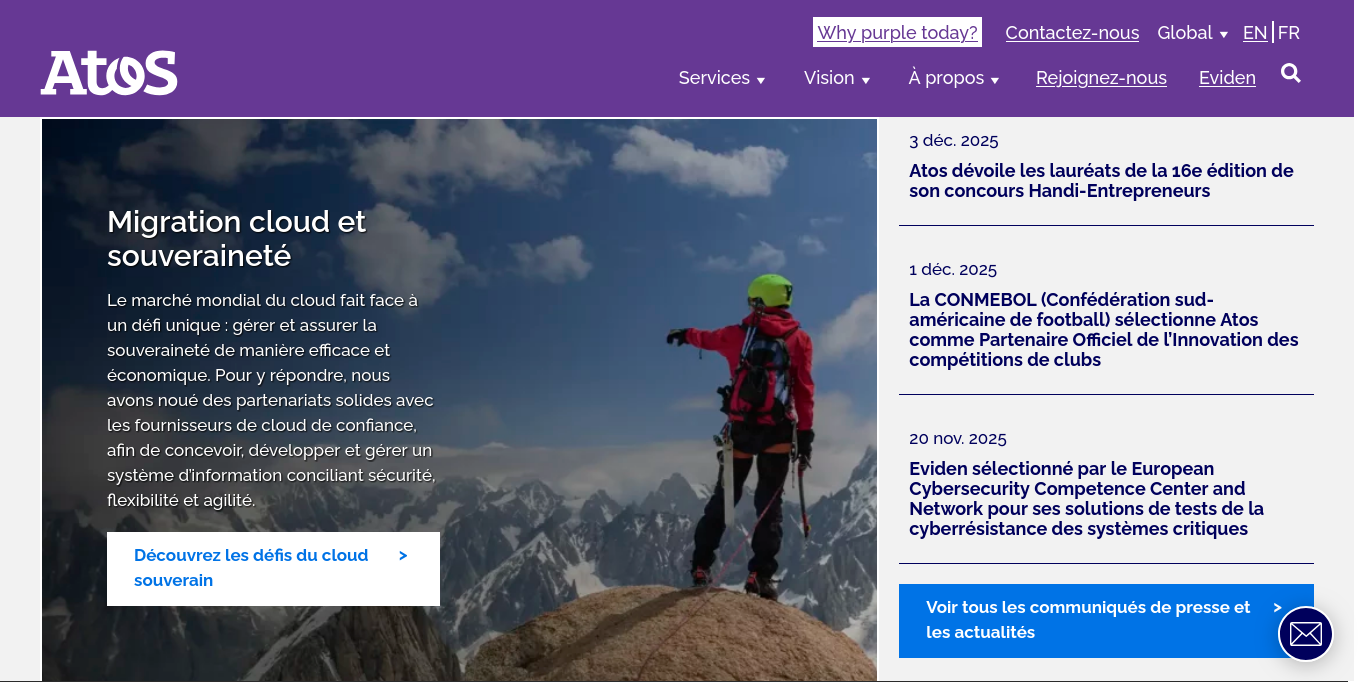Viewport: 1366px width, 682px height.
Task: Open the Services dropdown menu
Action: pos(721,78)
